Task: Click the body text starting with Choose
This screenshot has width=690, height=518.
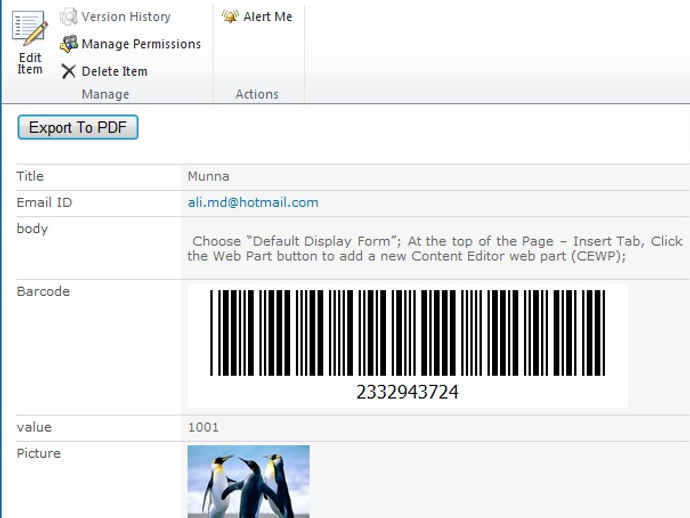Action: (435, 249)
